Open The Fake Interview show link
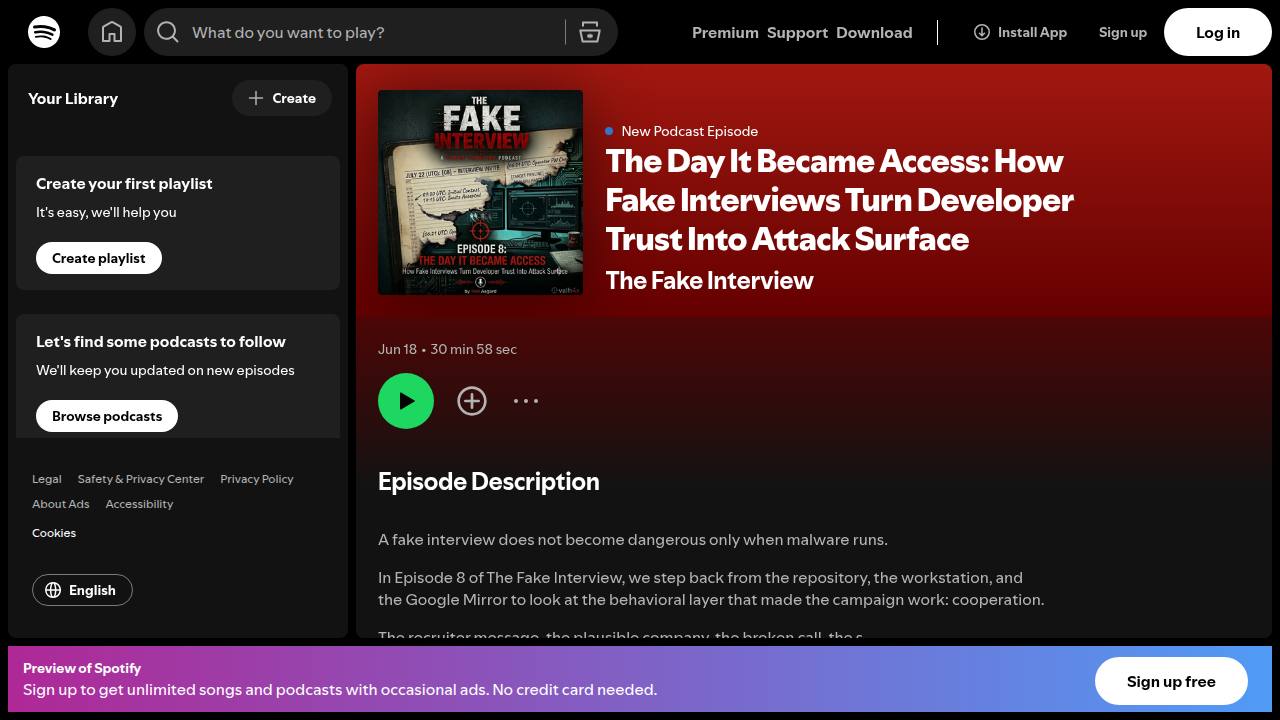The image size is (1280, 720). (x=710, y=281)
